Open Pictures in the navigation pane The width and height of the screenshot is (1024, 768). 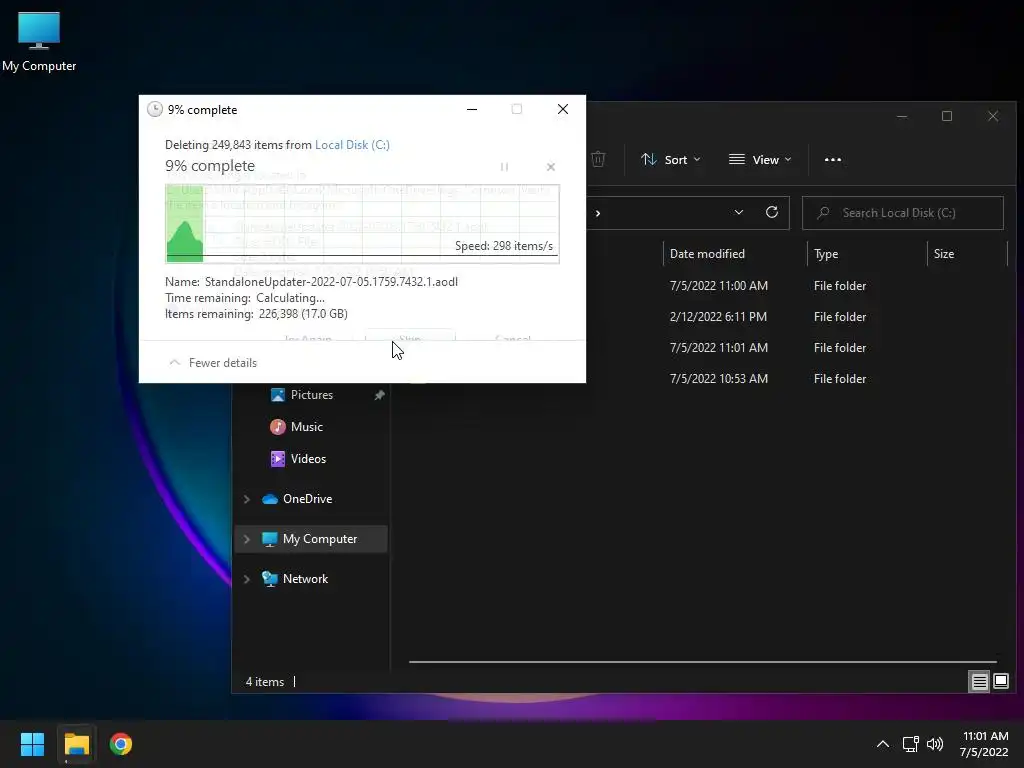coord(312,395)
